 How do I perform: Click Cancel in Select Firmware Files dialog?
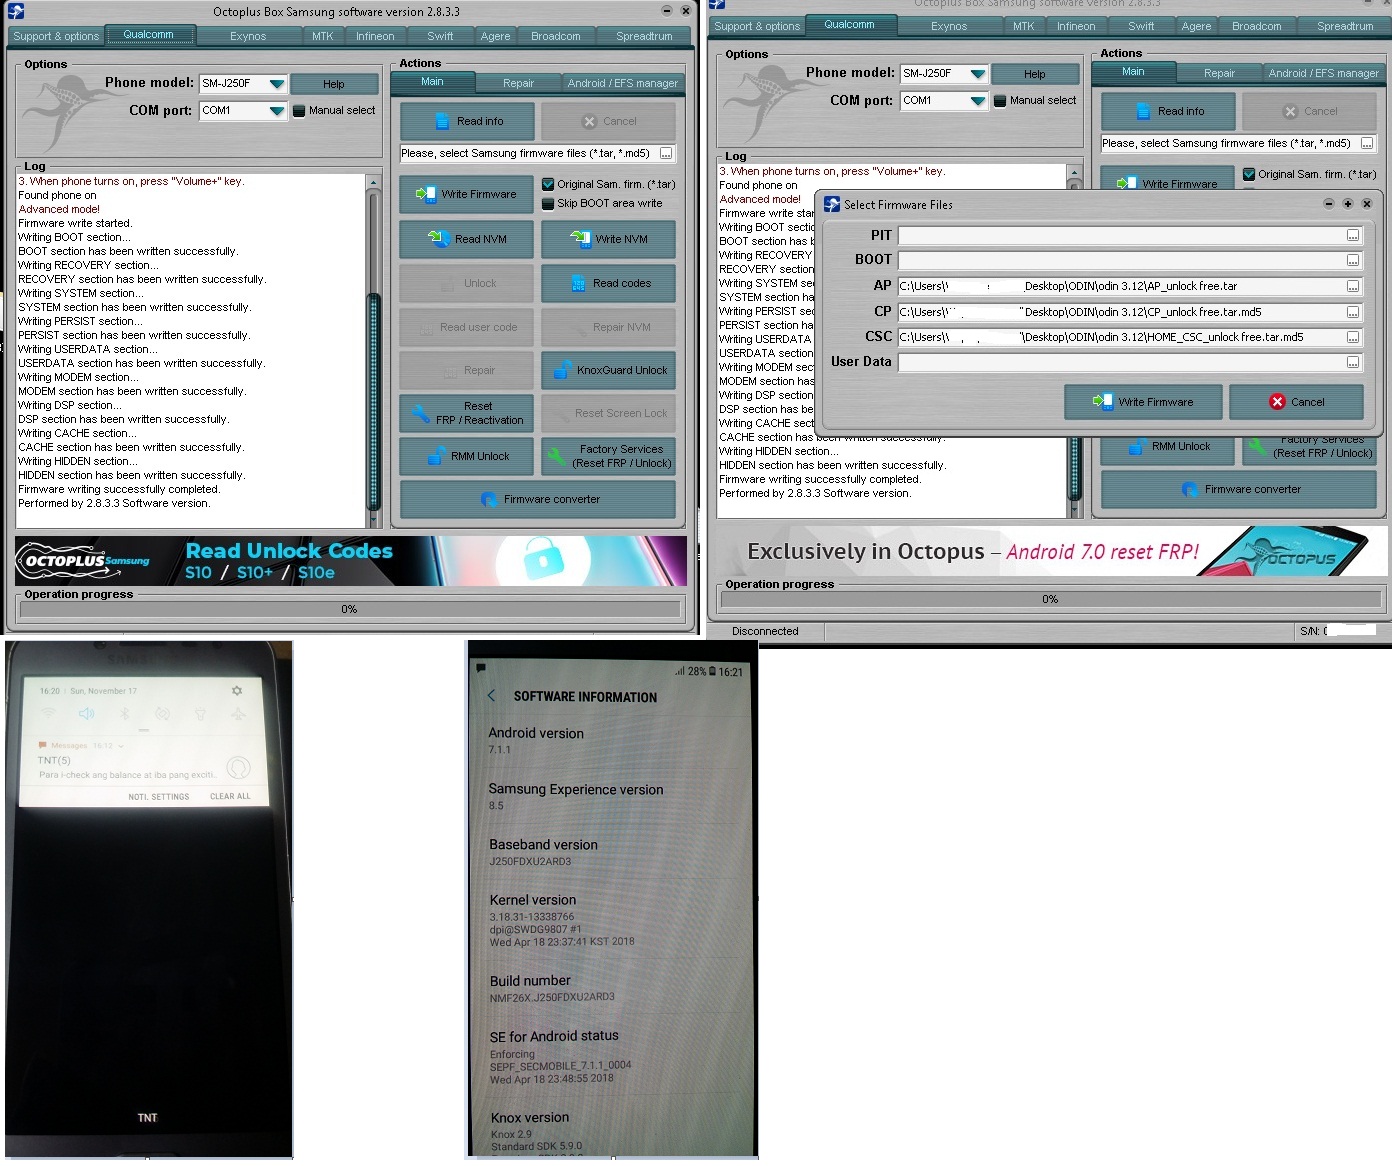point(1296,401)
